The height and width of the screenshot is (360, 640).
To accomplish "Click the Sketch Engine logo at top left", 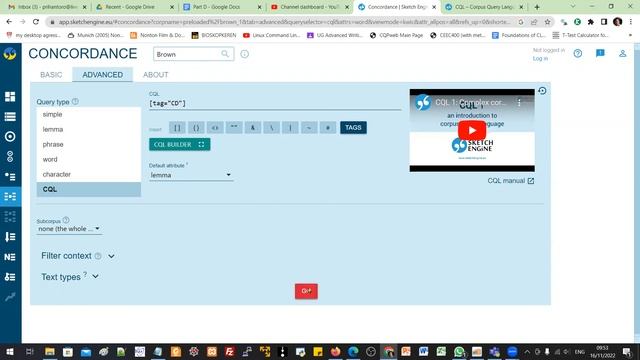I will pos(10,53).
